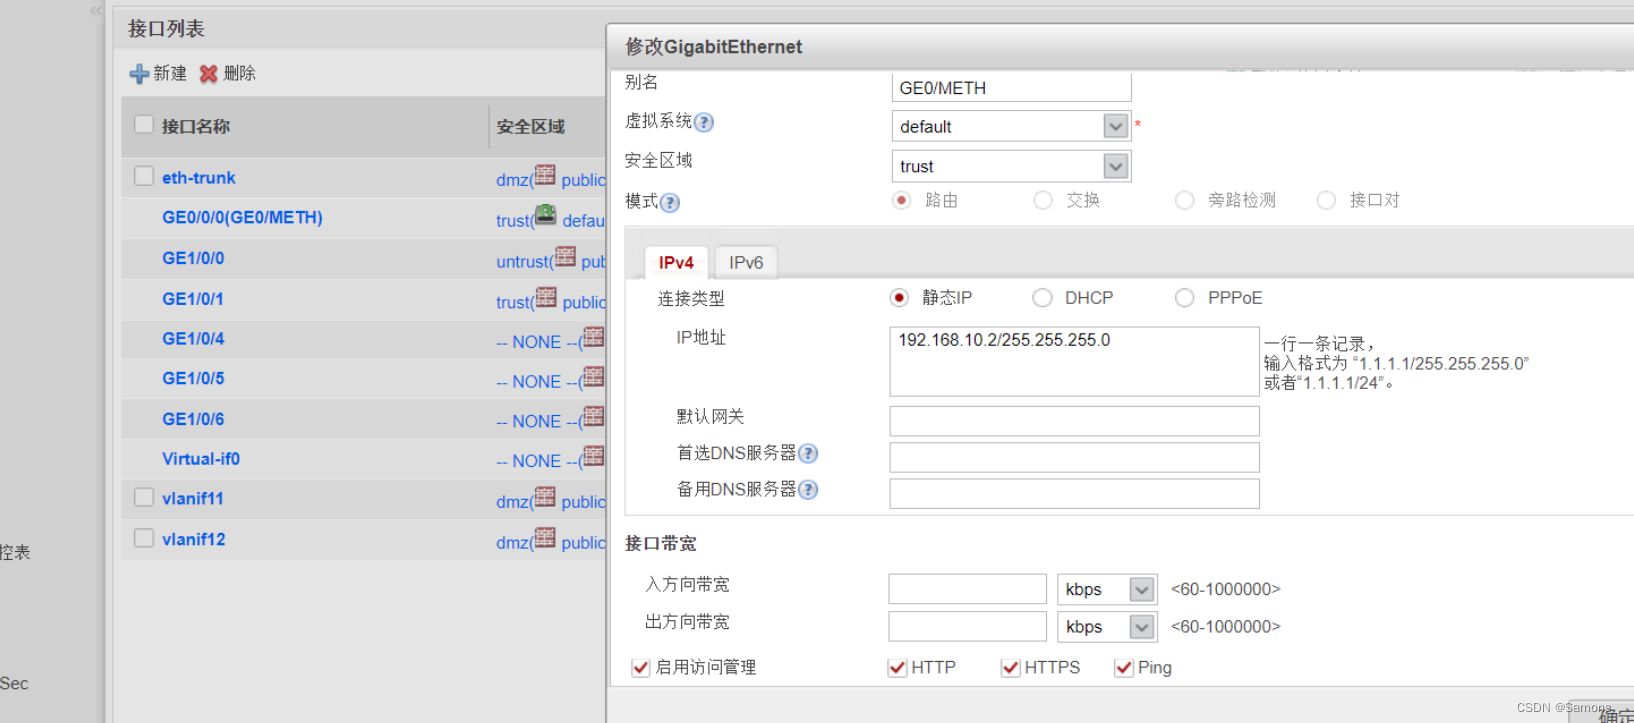The height and width of the screenshot is (723, 1634).
Task: Open 入方向带宽 kbps unit dropdown
Action: (x=1142, y=590)
